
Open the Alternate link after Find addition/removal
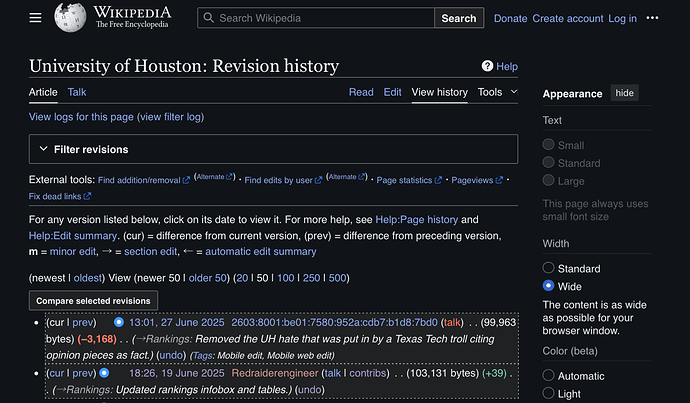coord(214,177)
